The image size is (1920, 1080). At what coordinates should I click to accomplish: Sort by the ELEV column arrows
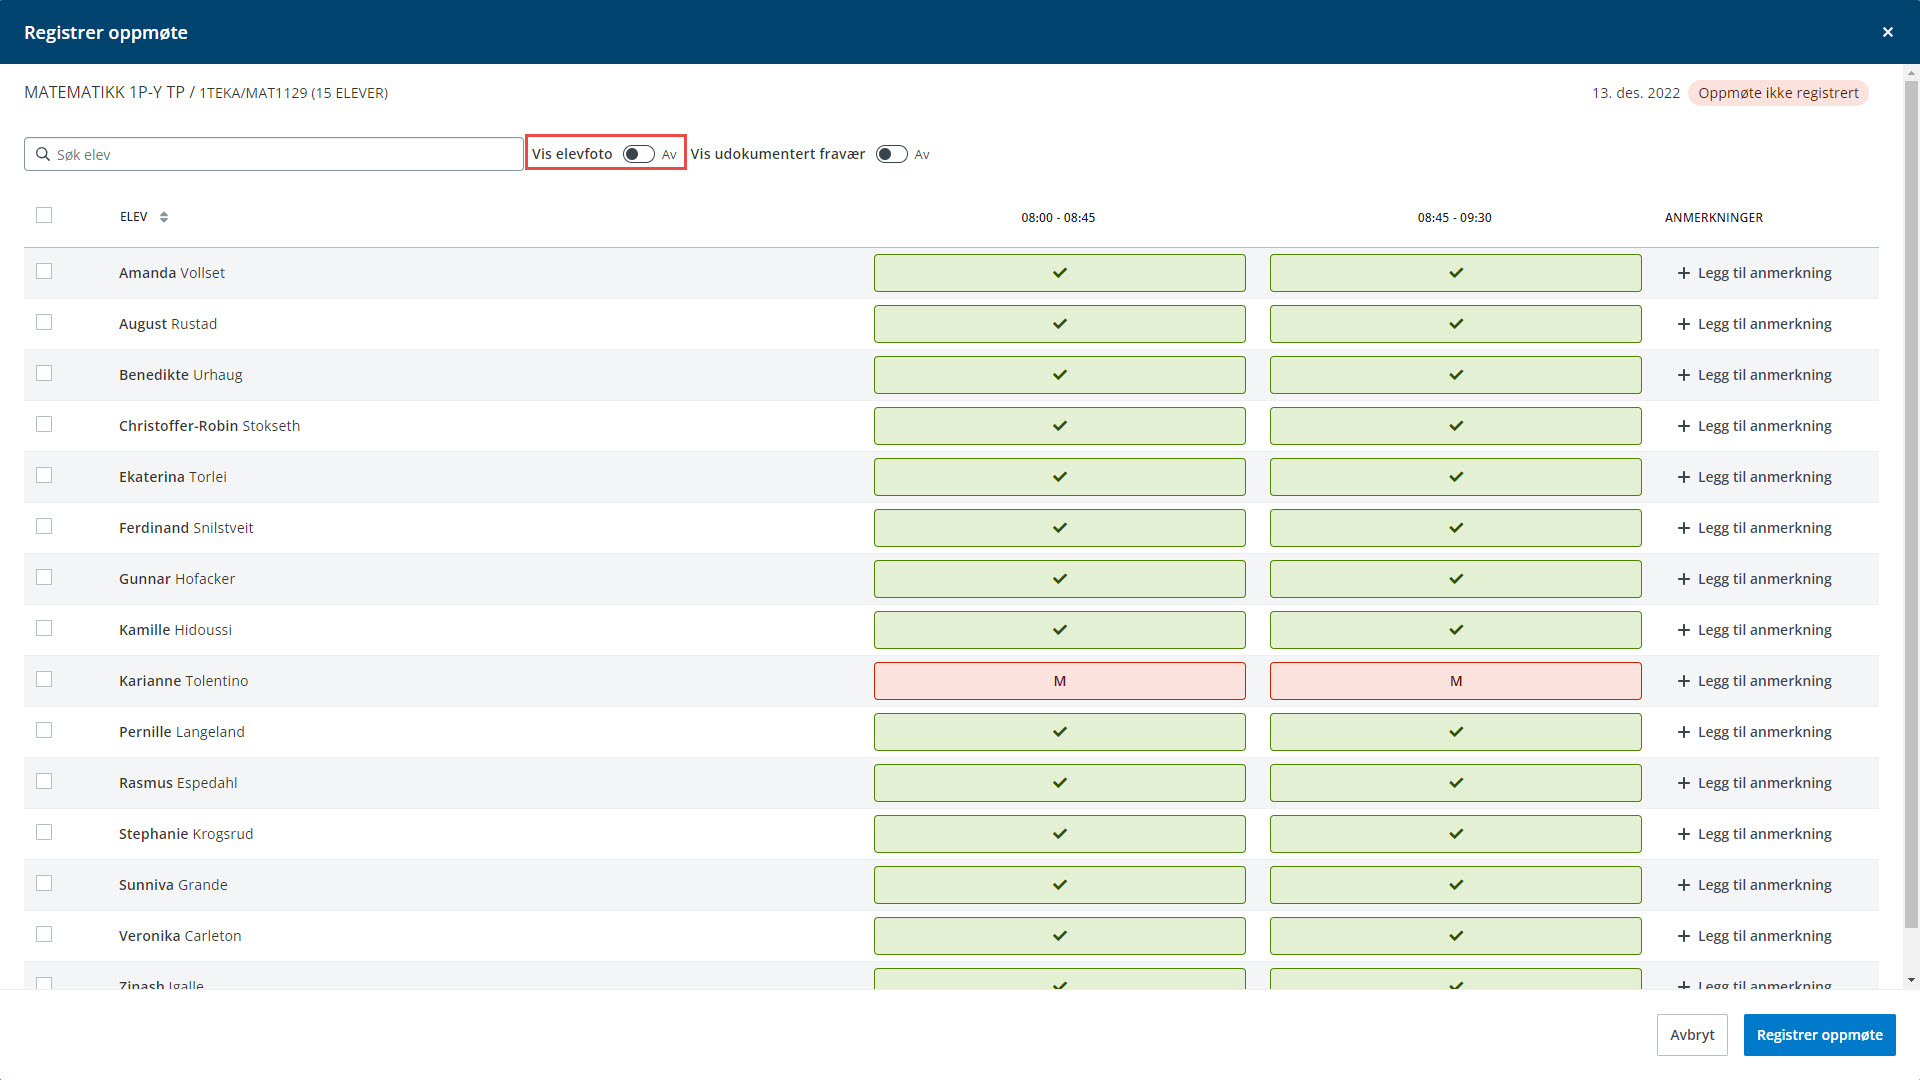(x=164, y=217)
